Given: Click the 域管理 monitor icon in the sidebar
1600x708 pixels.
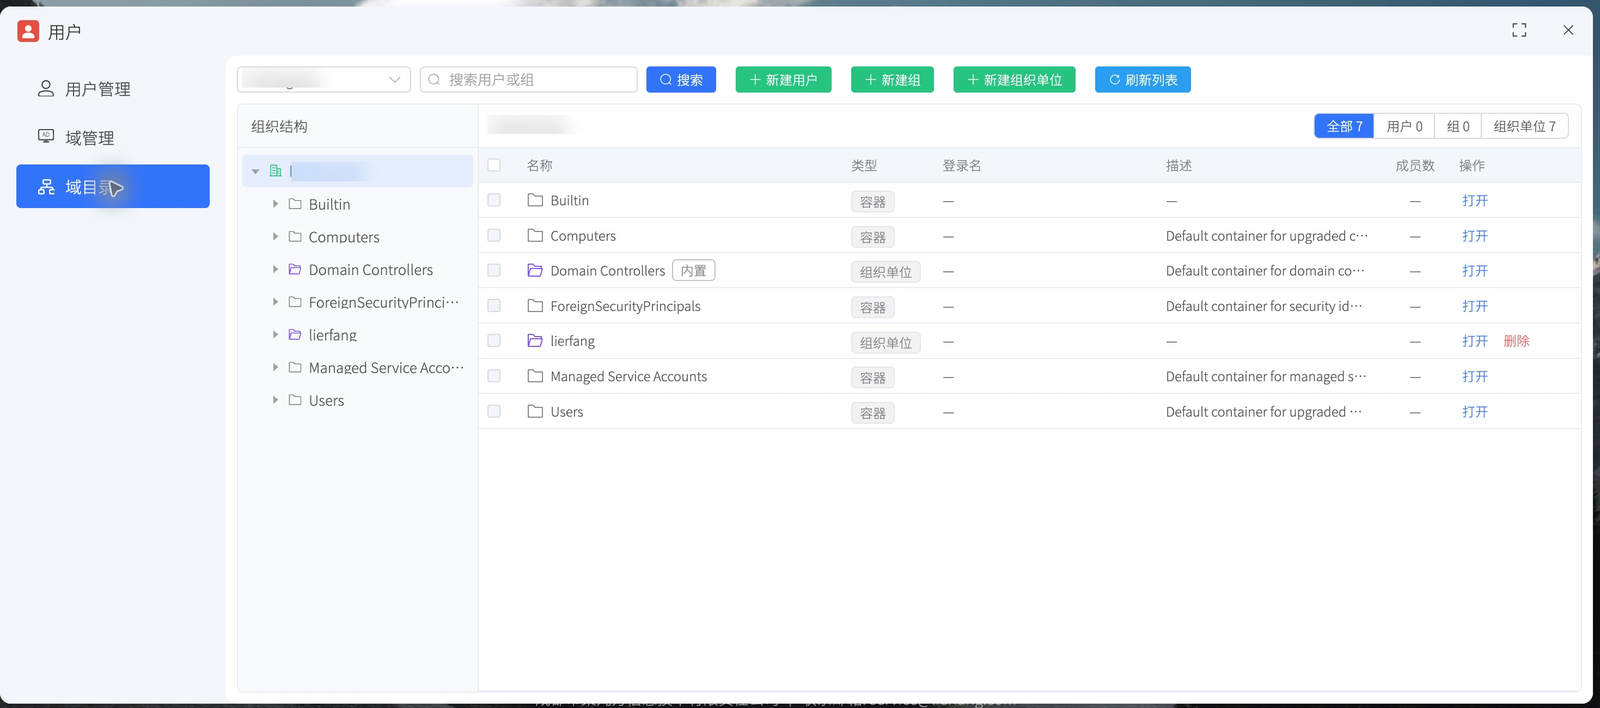Looking at the screenshot, I should click(x=46, y=136).
